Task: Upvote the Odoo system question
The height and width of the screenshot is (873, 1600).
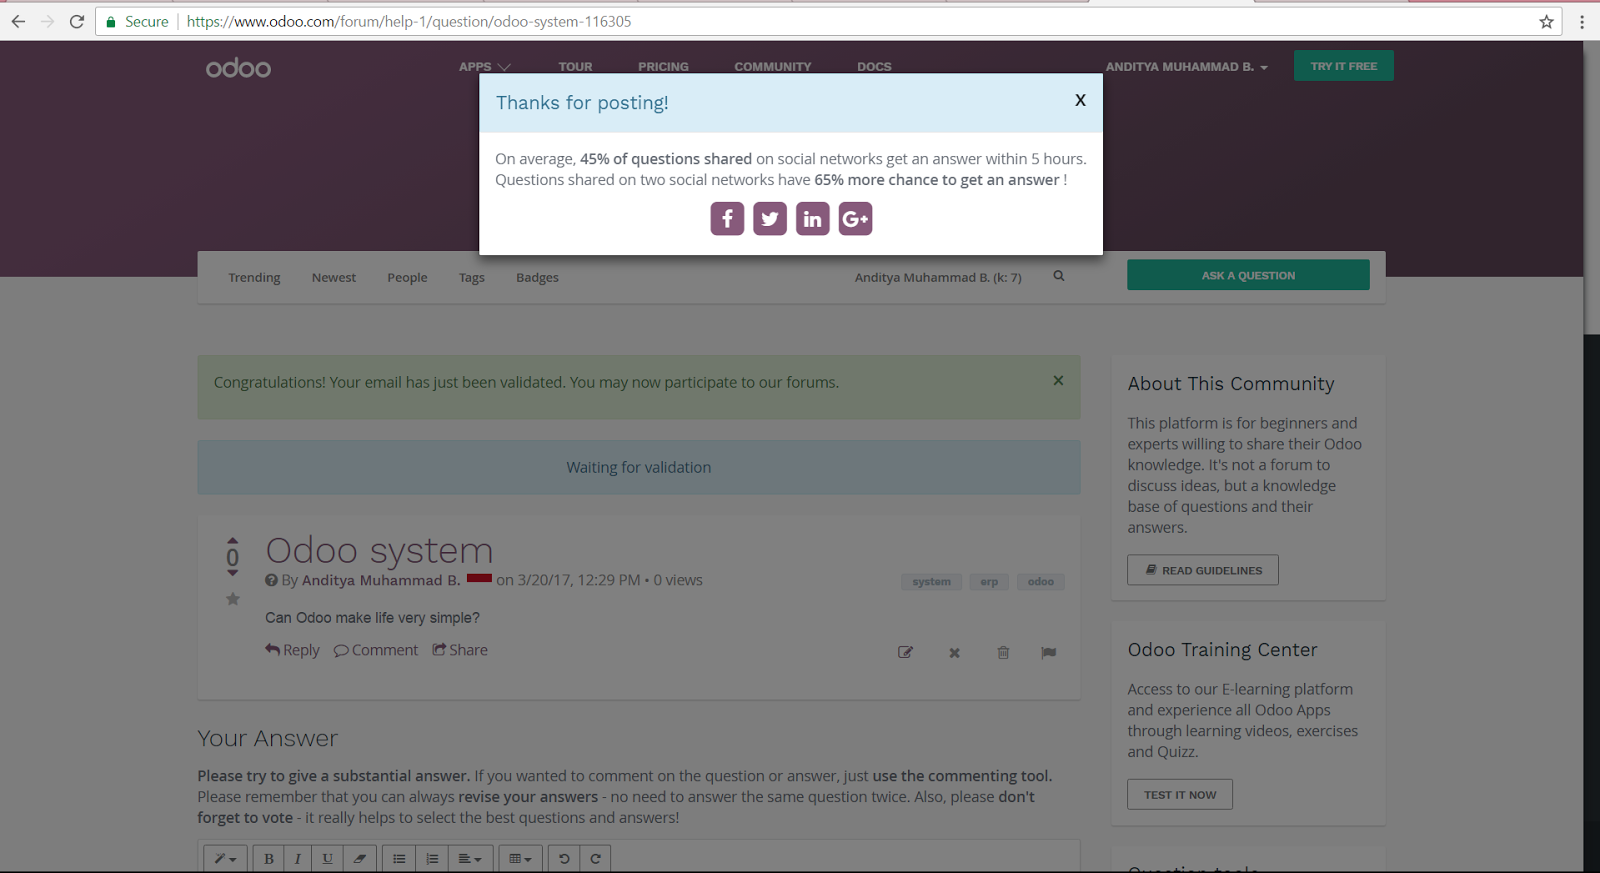Action: tap(233, 540)
